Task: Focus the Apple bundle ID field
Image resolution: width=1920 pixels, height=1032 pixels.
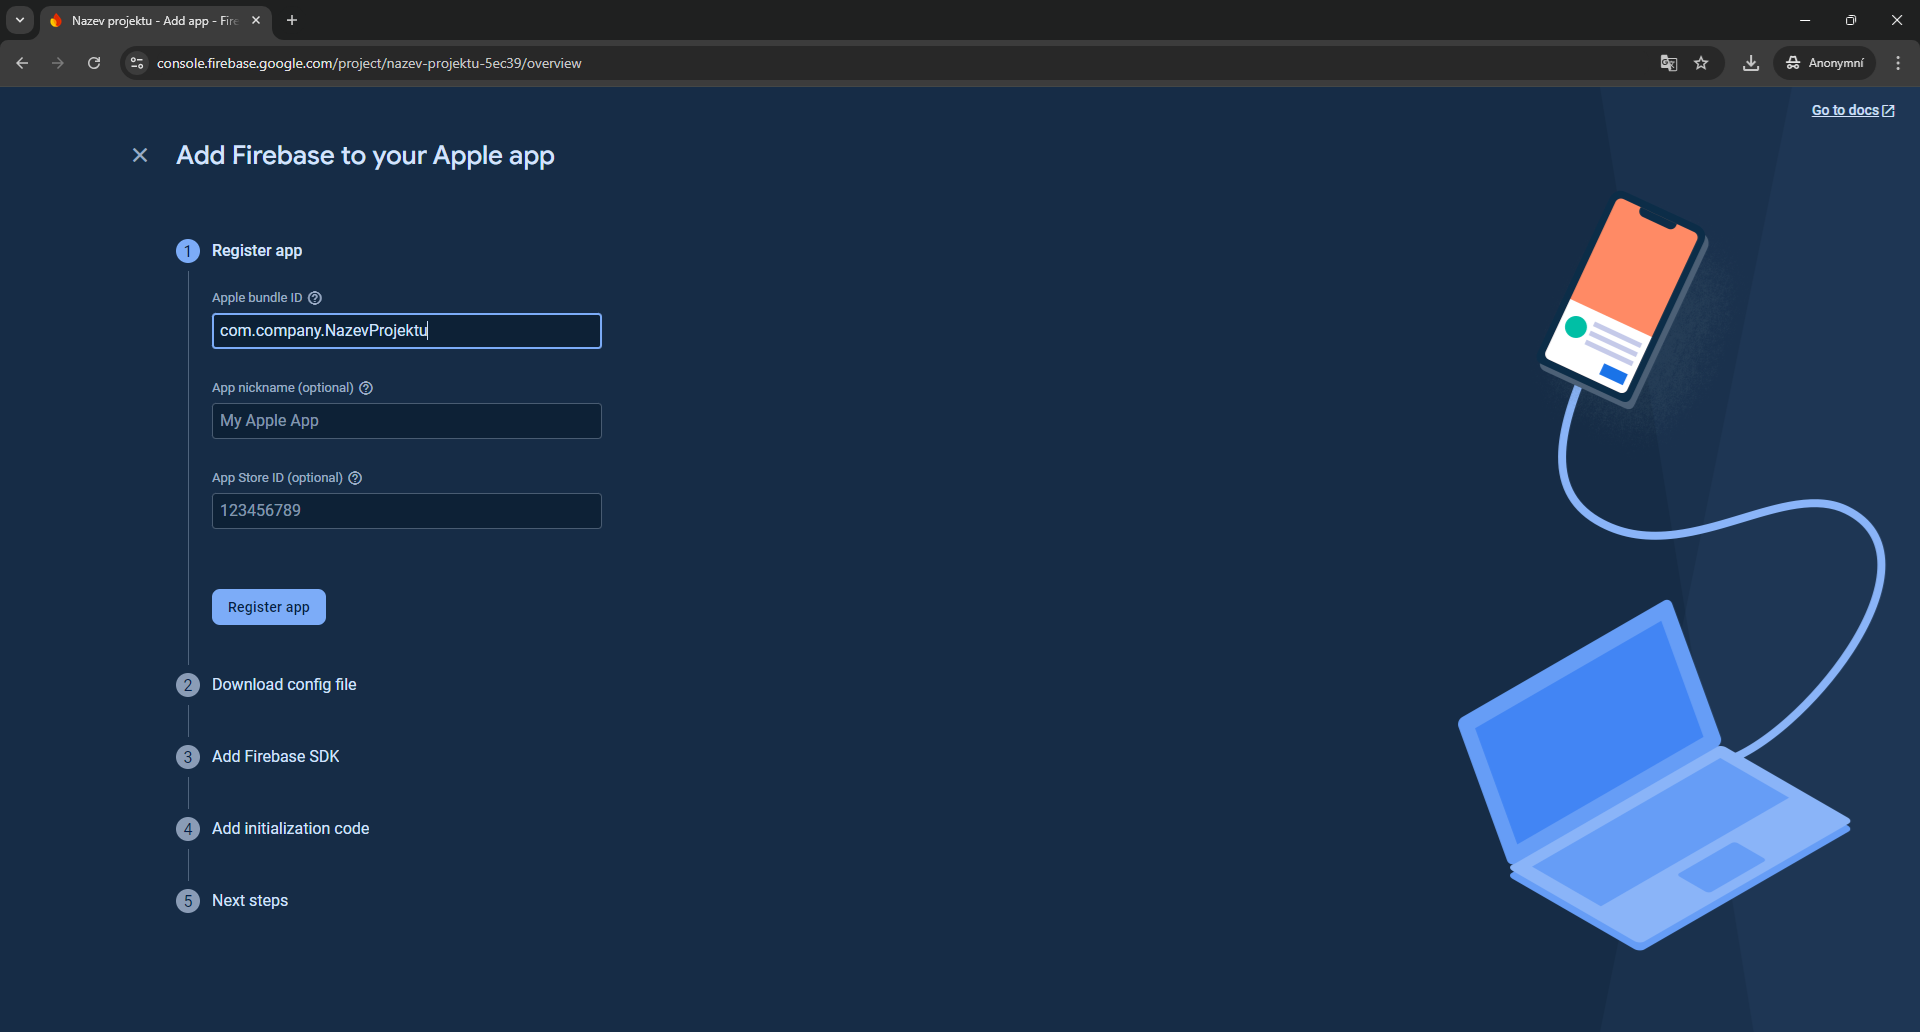Action: point(406,331)
